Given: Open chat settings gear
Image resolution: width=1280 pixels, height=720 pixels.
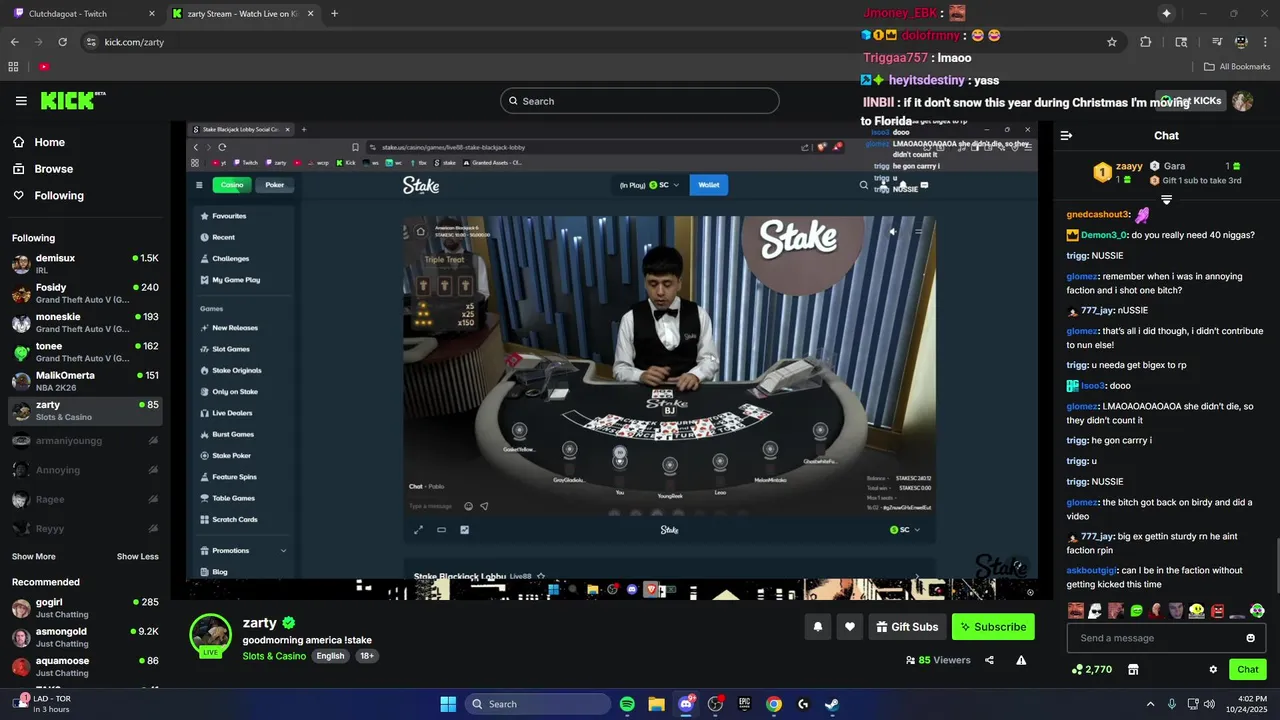Looking at the screenshot, I should pyautogui.click(x=1213, y=670).
